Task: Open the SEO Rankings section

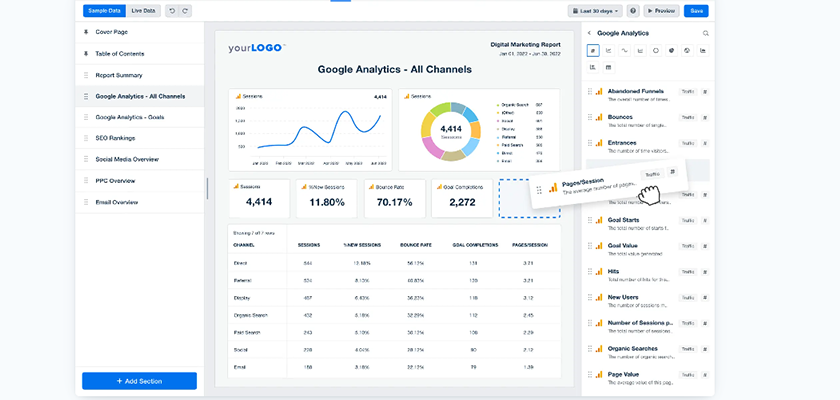Action: pos(116,138)
